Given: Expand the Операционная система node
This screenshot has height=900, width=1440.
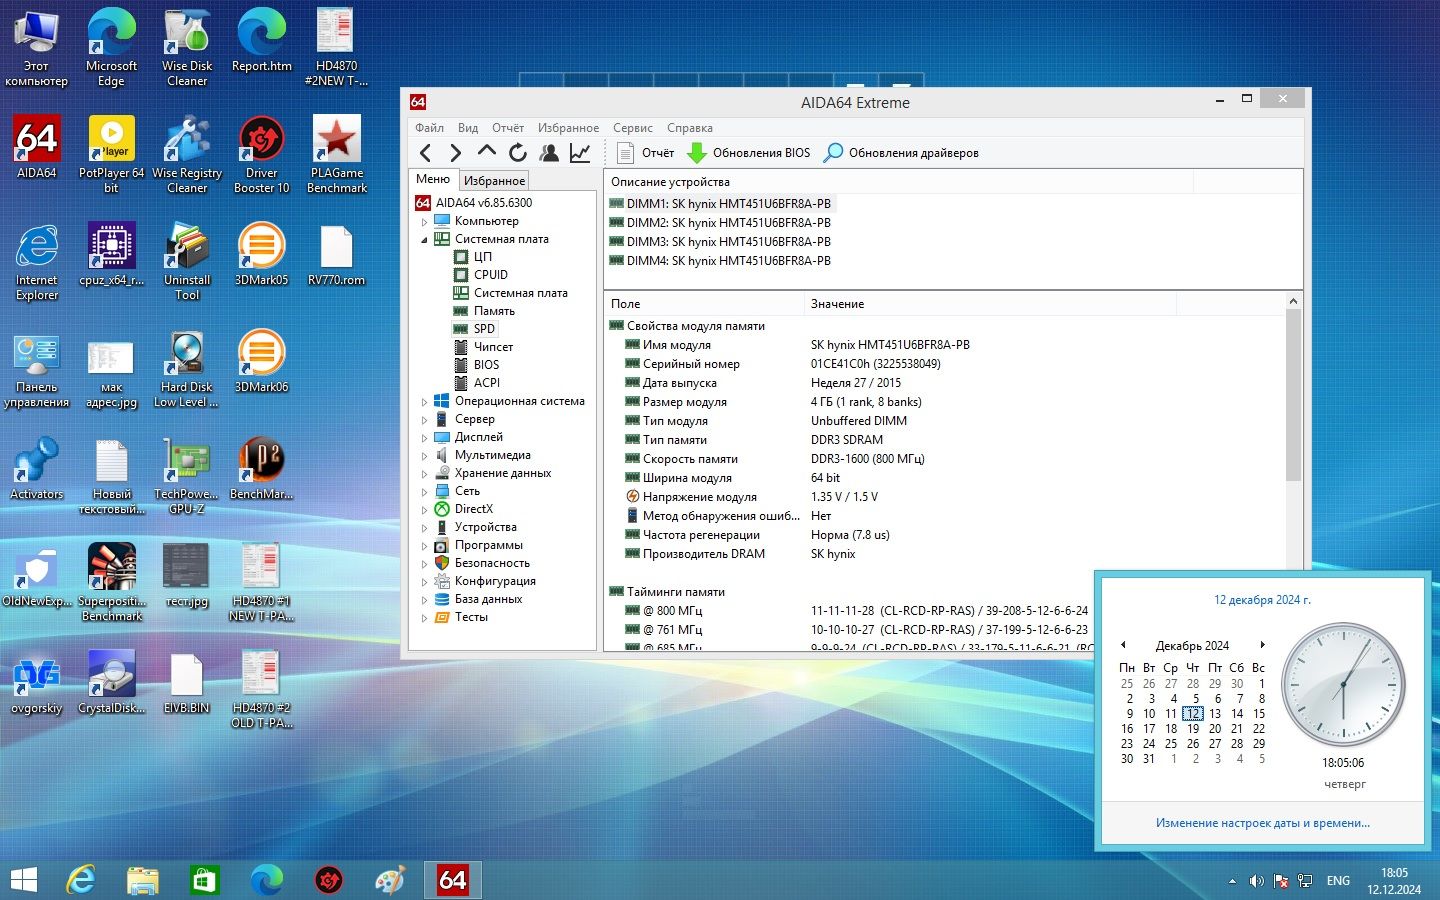Looking at the screenshot, I should (424, 401).
